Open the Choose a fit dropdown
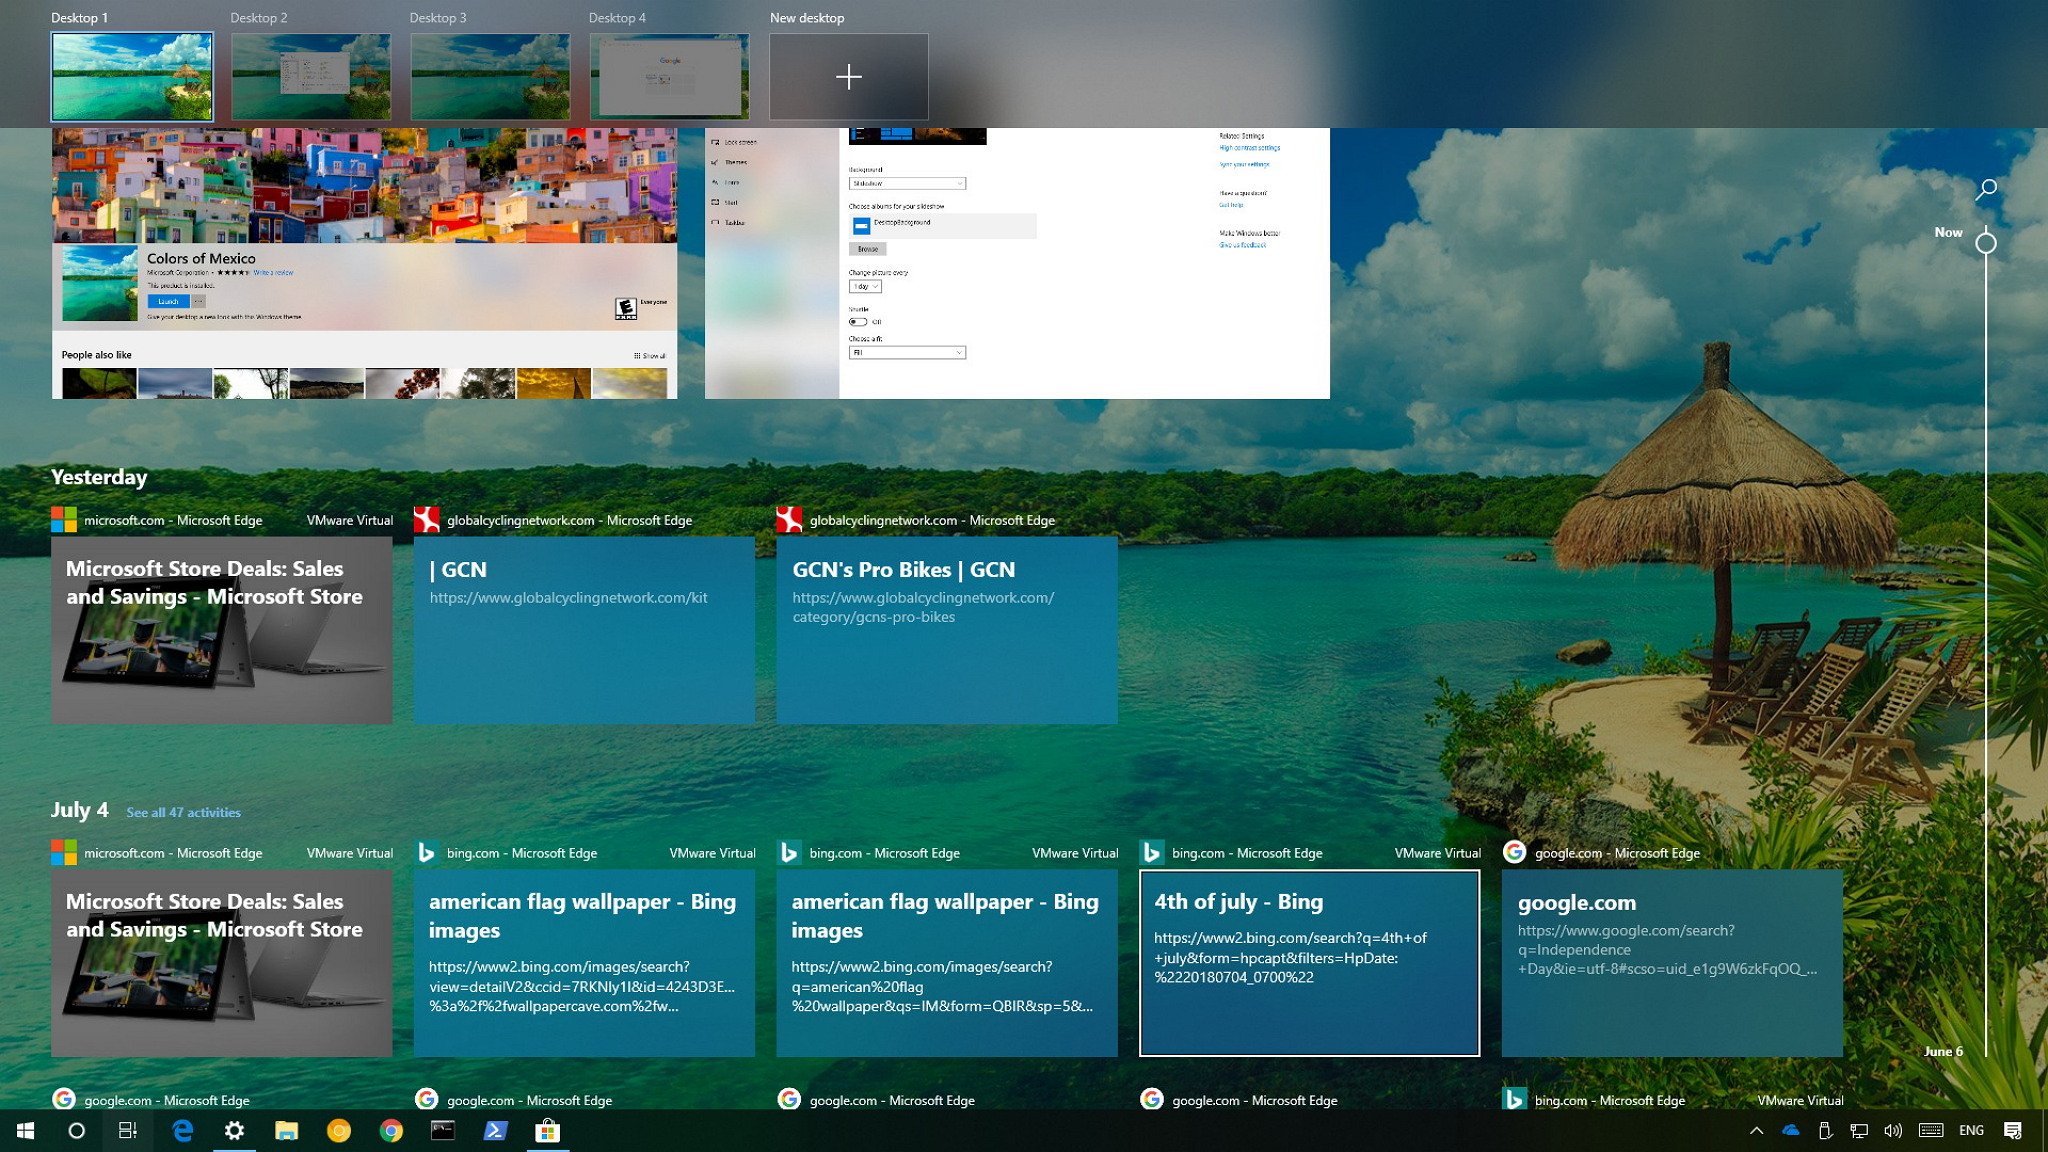This screenshot has height=1152, width=2048. click(906, 353)
